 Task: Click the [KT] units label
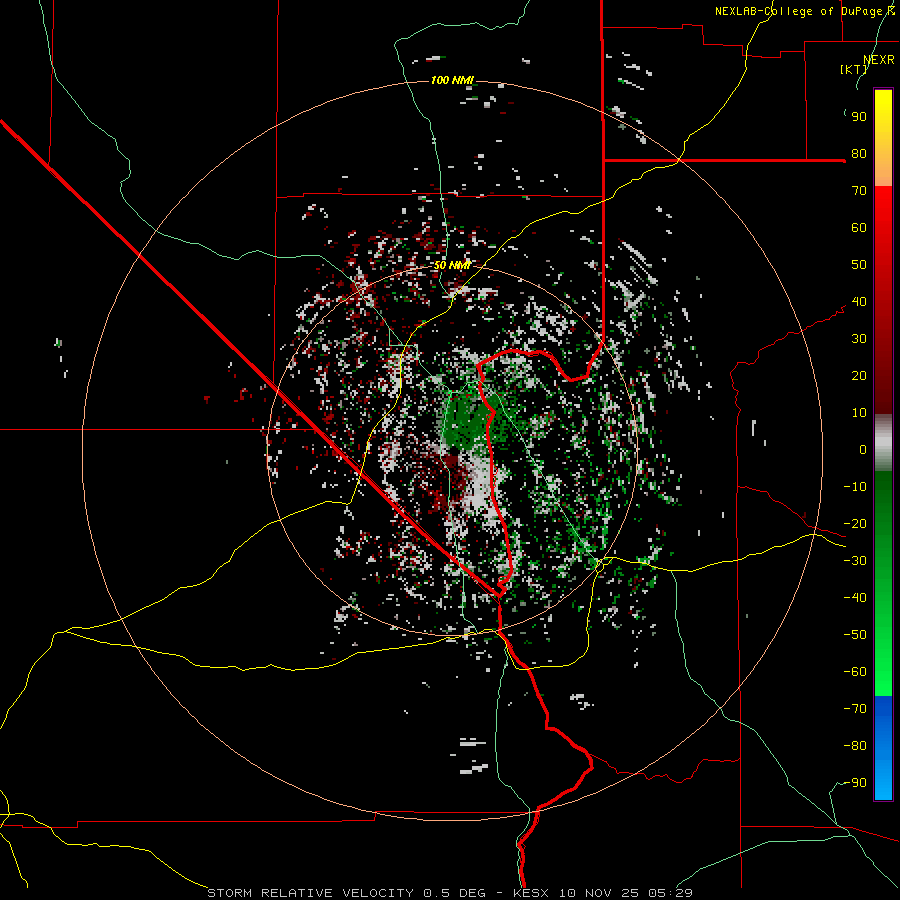click(x=854, y=69)
